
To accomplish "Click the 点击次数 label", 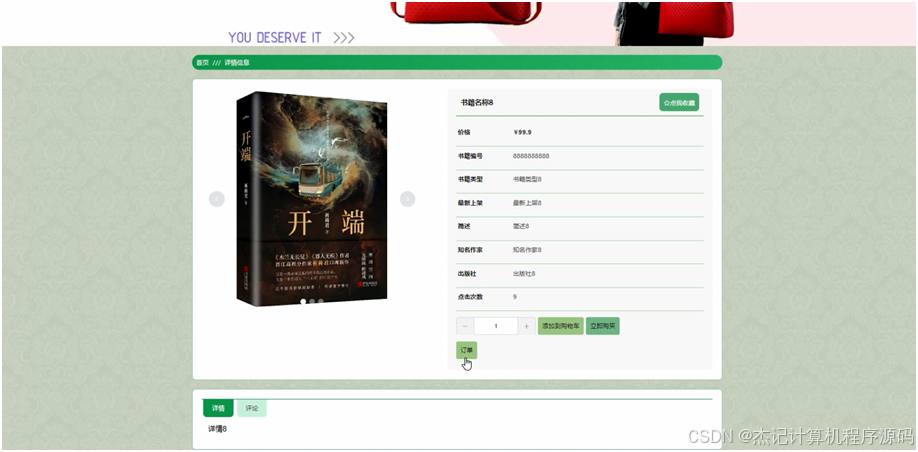I will coord(470,297).
